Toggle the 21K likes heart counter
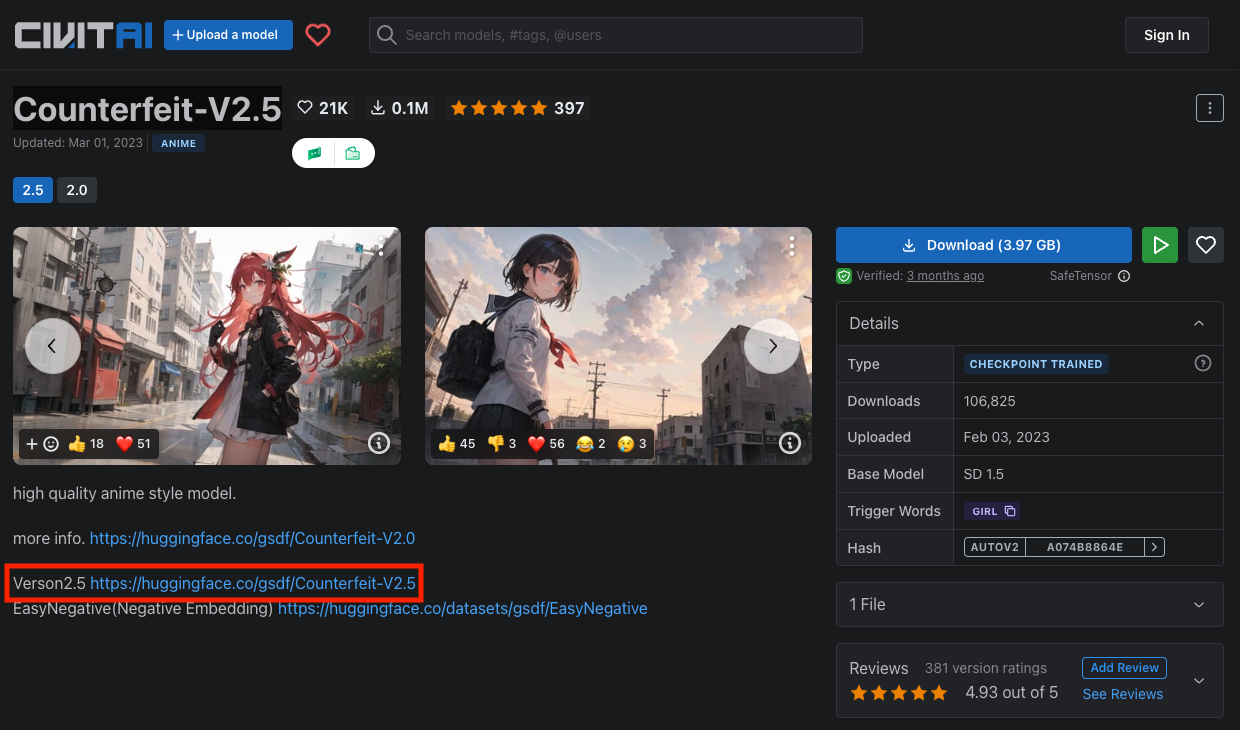Screen dimensions: 1240x730 tap(323, 108)
